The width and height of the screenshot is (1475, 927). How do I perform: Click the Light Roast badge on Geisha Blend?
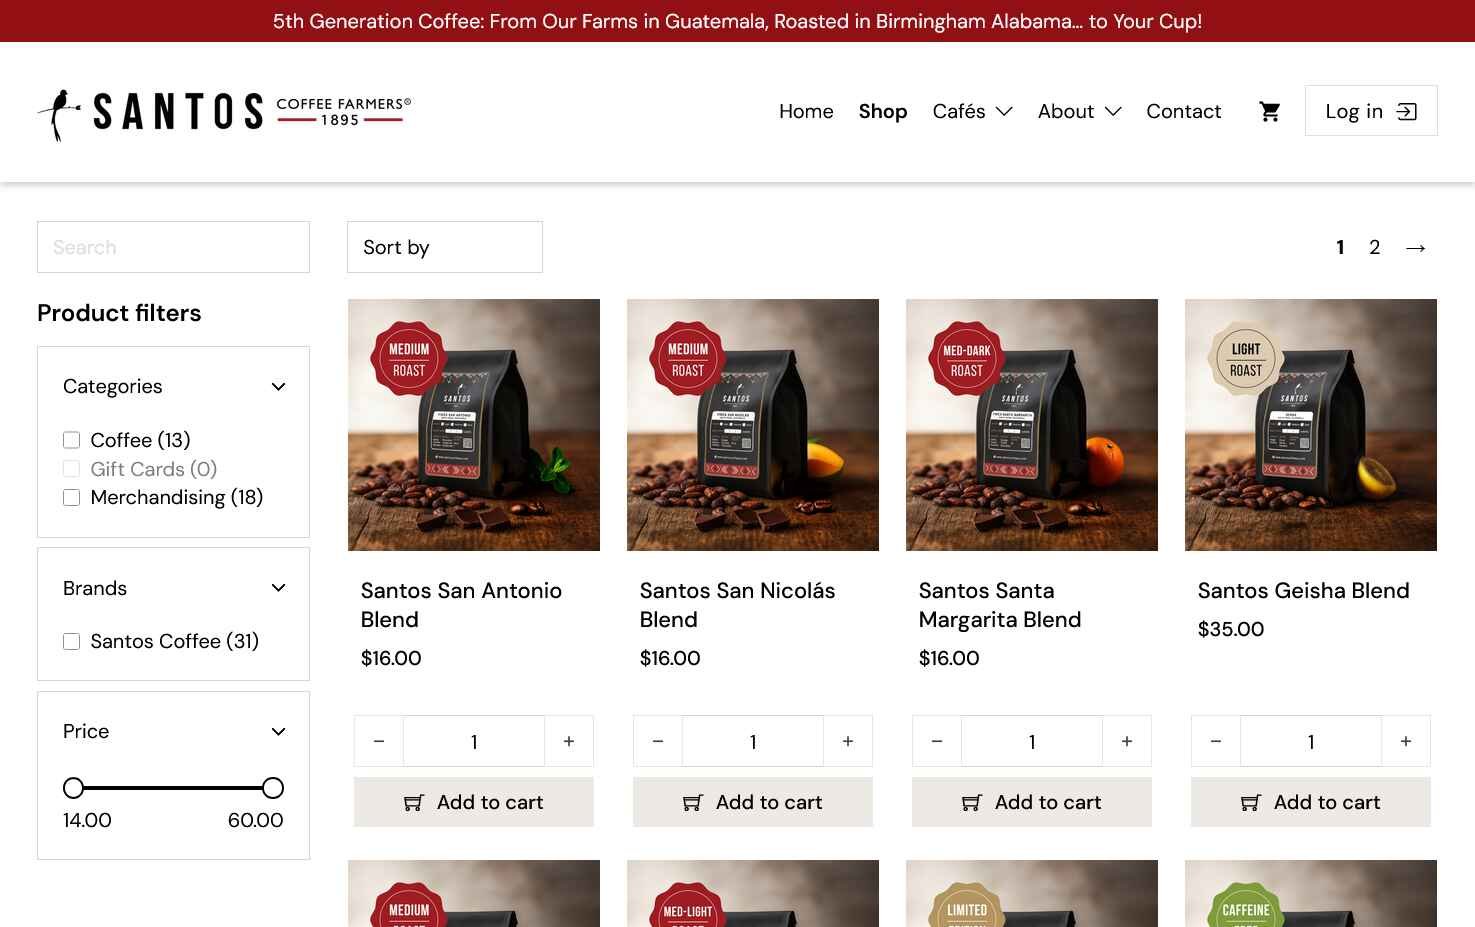coord(1245,359)
